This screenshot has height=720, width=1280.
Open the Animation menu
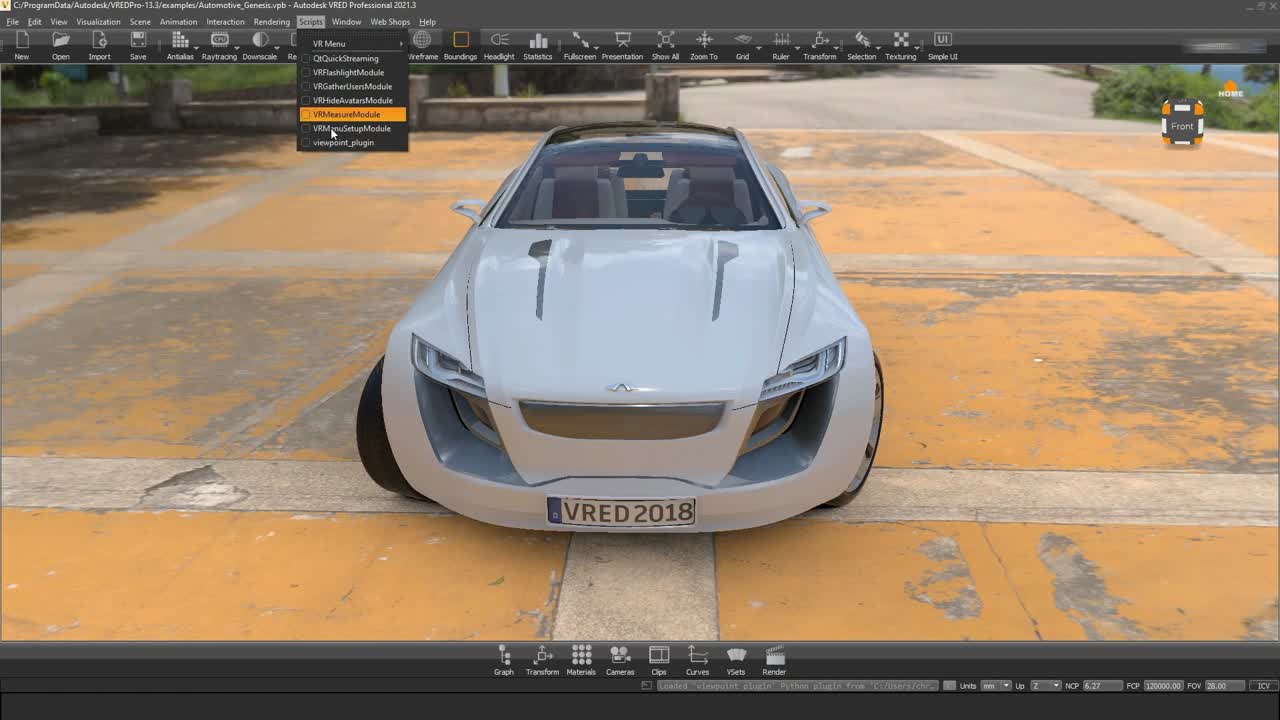click(x=178, y=22)
